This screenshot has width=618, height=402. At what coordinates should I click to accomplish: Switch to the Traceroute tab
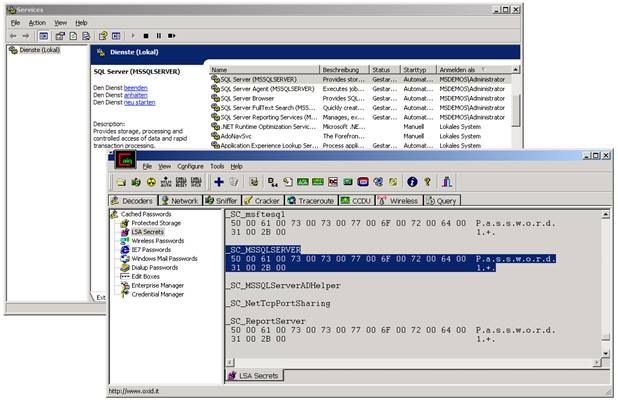click(x=311, y=201)
